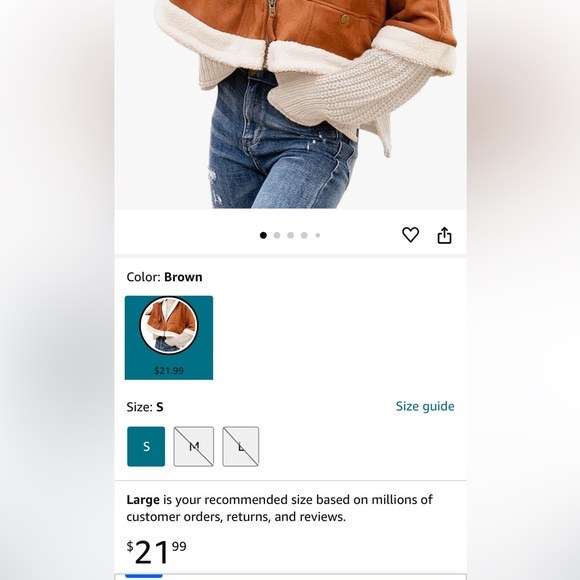Screen dimensions: 580x580
Task: Tap the circular jacket thumbnail in swatch
Action: coord(169,326)
